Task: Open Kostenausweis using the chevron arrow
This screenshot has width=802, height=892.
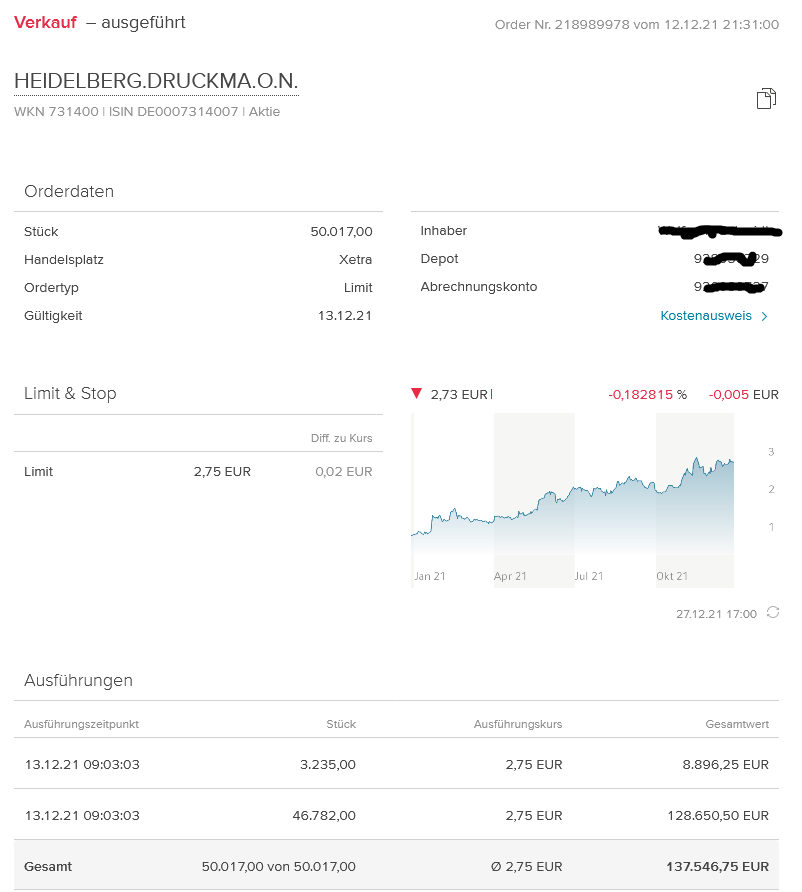Action: tap(765, 316)
